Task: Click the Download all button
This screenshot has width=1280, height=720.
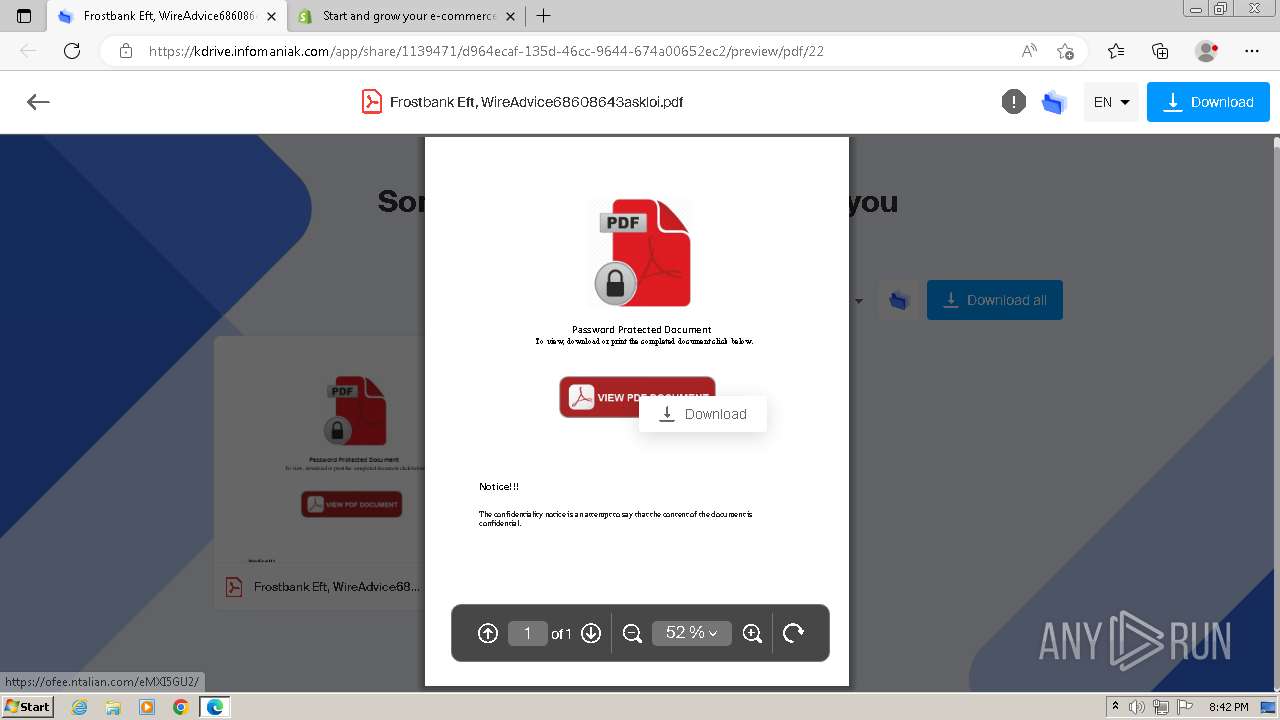Action: 994,300
